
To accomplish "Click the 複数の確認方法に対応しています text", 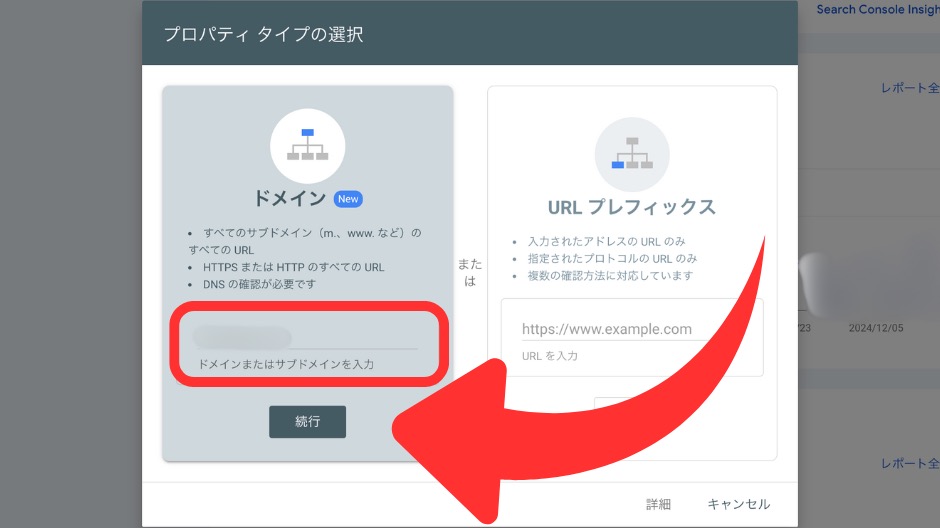I will click(x=610, y=276).
